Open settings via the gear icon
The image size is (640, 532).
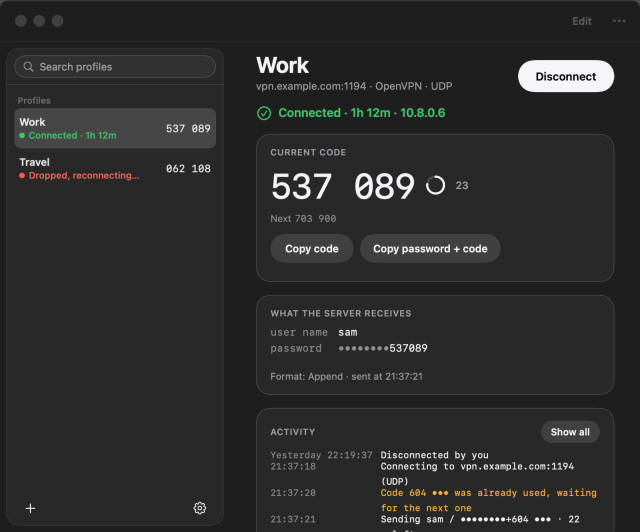(x=200, y=508)
